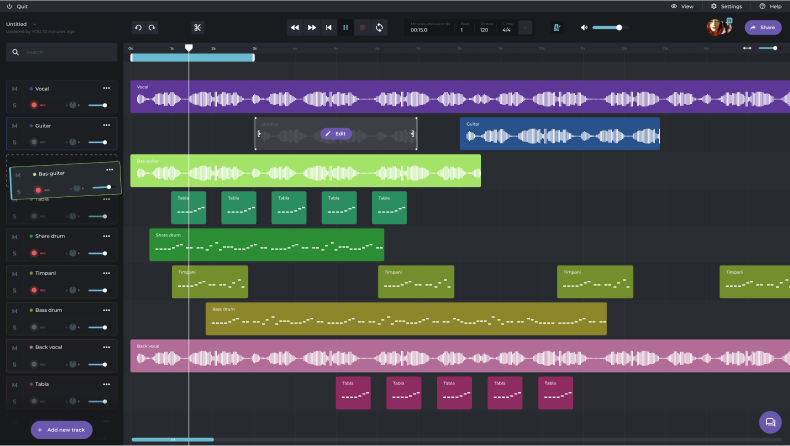Mute master volume via speaker icon
The width and height of the screenshot is (790, 446).
tap(584, 28)
